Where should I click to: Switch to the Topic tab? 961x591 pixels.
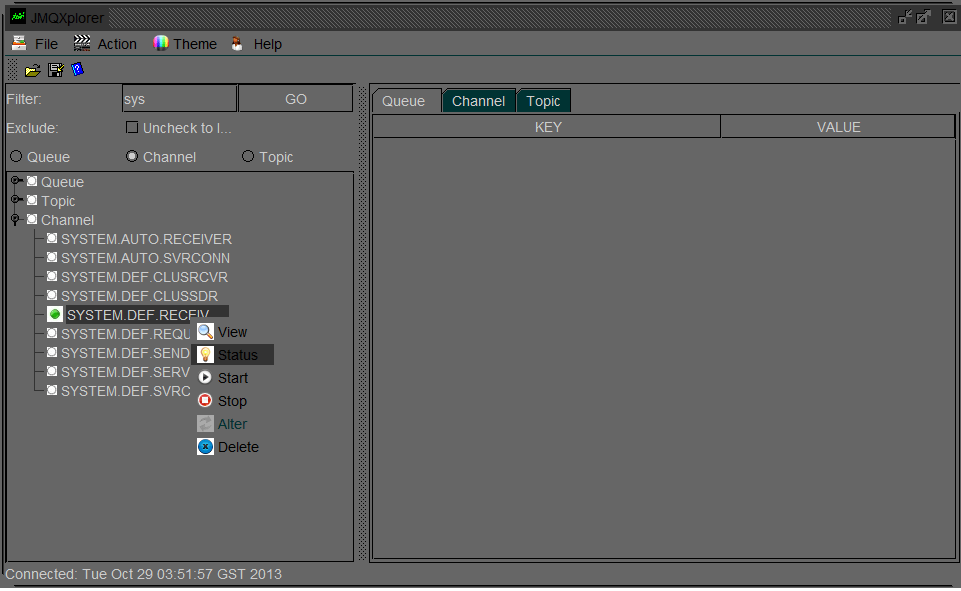[543, 100]
